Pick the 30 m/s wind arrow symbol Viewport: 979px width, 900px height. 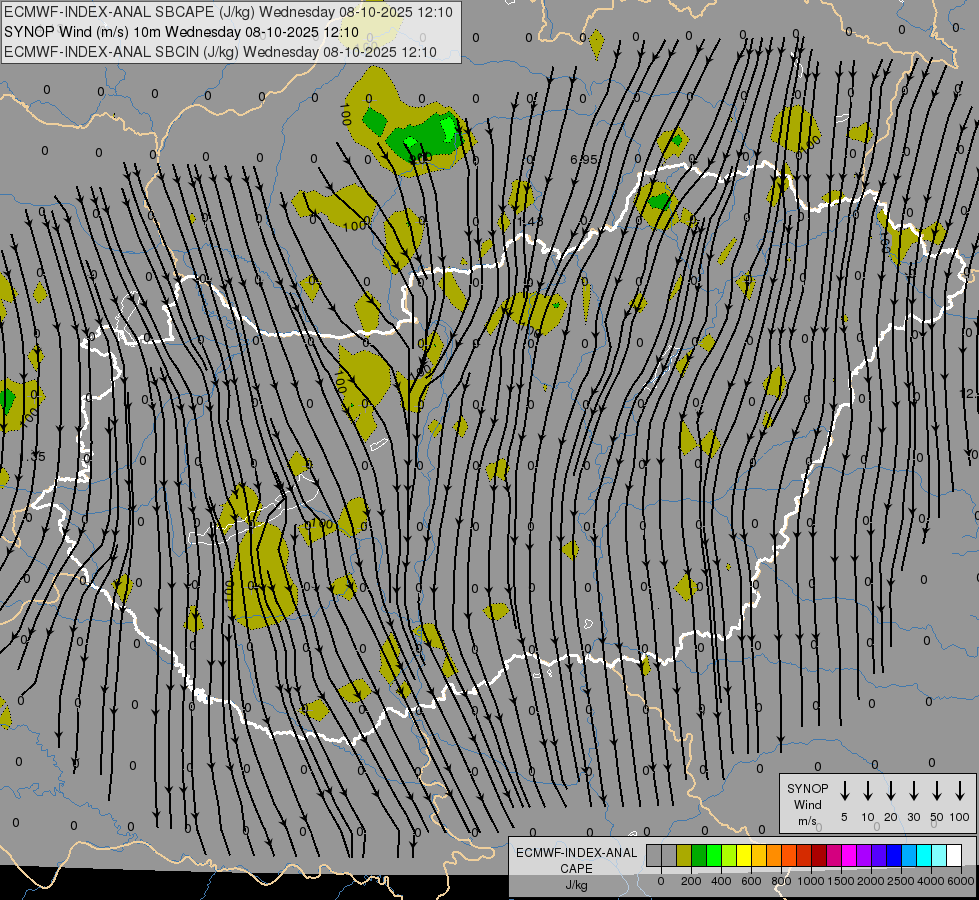point(914,790)
